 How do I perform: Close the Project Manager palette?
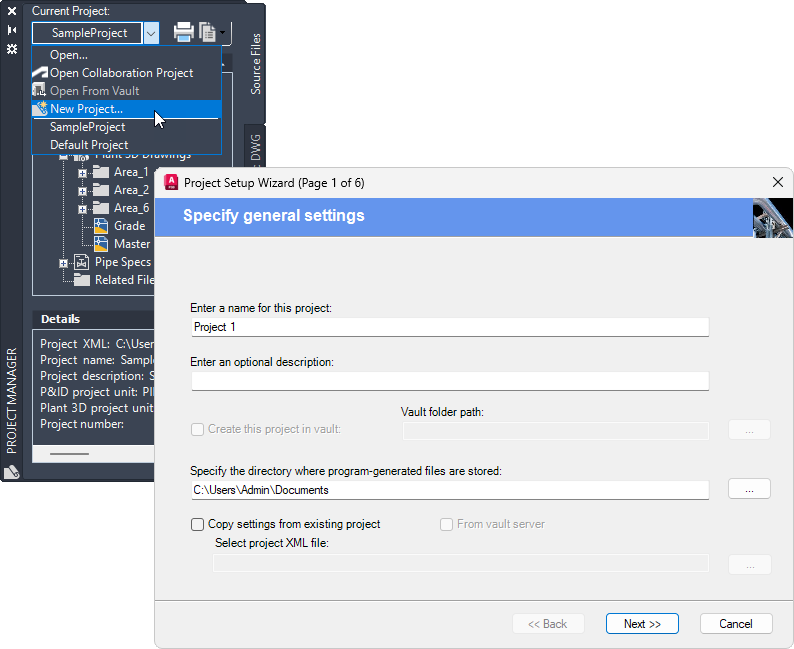tap(12, 11)
